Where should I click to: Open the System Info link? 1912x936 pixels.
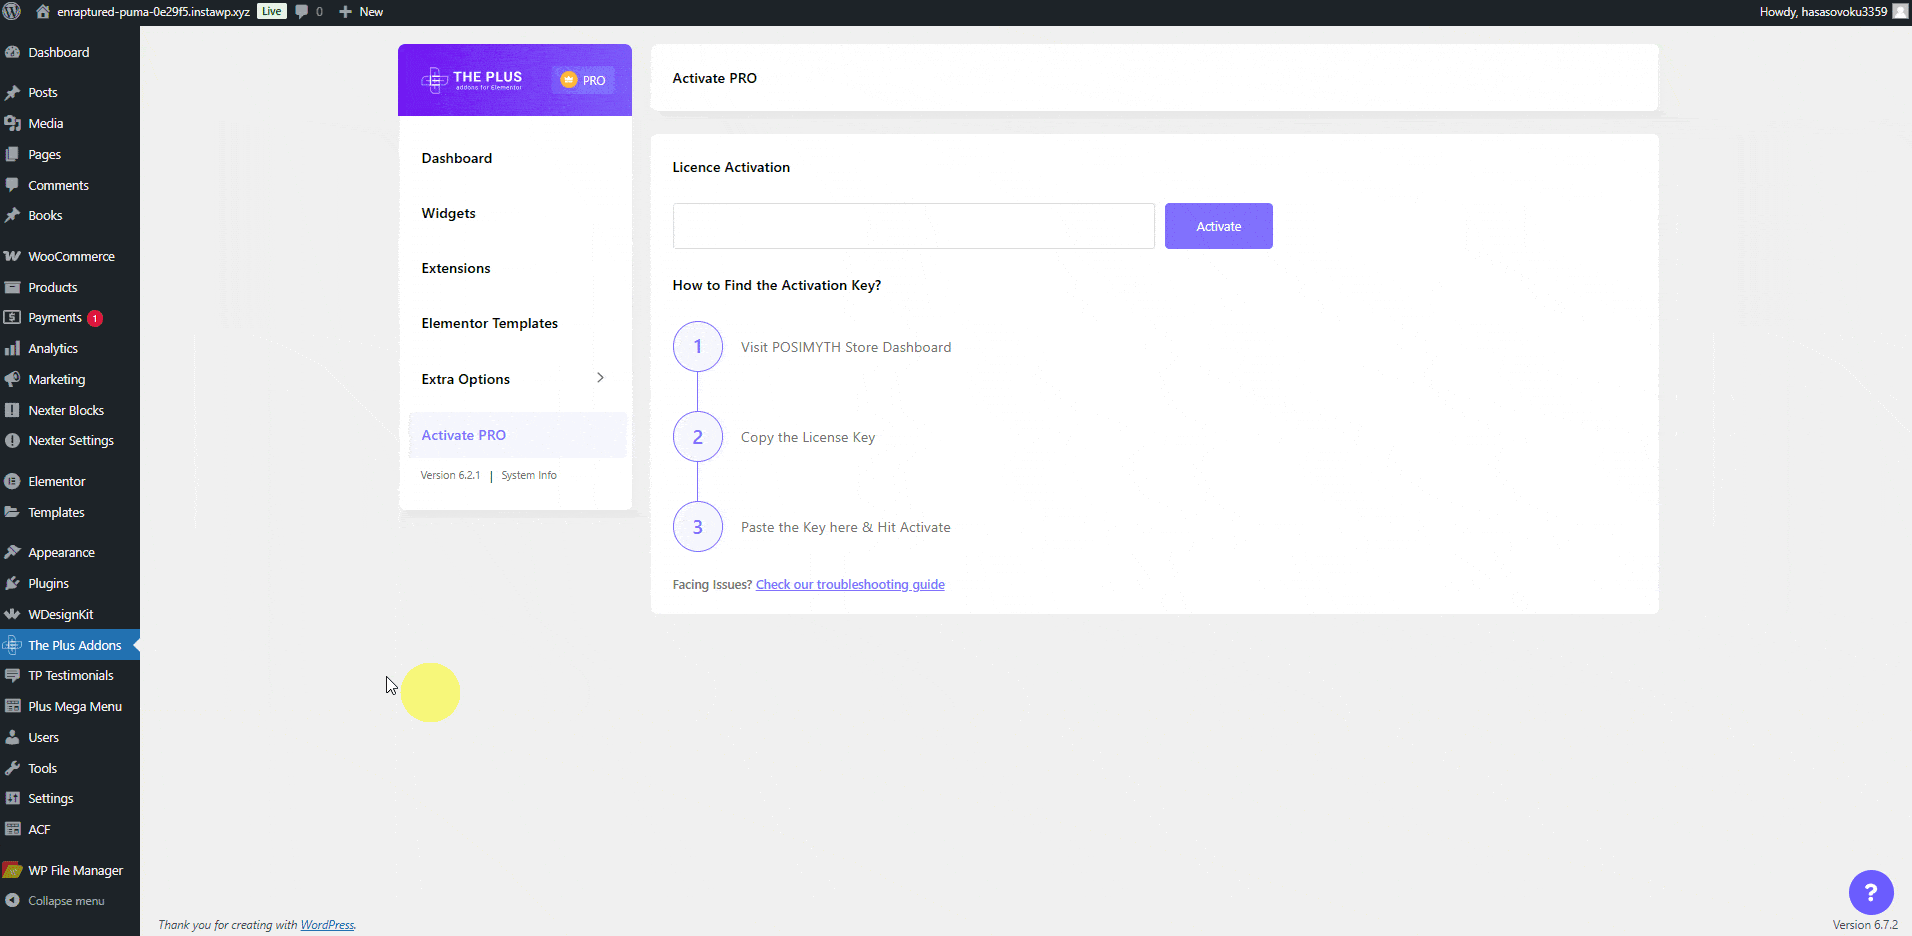point(529,476)
